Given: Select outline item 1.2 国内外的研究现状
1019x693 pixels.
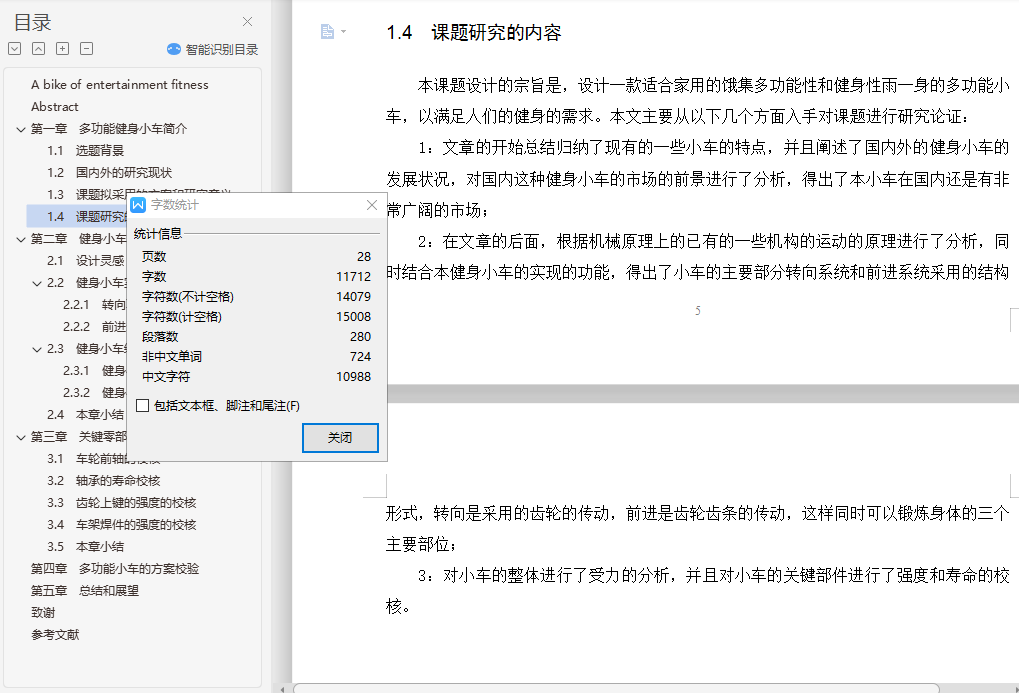Looking at the screenshot, I should 109,173.
